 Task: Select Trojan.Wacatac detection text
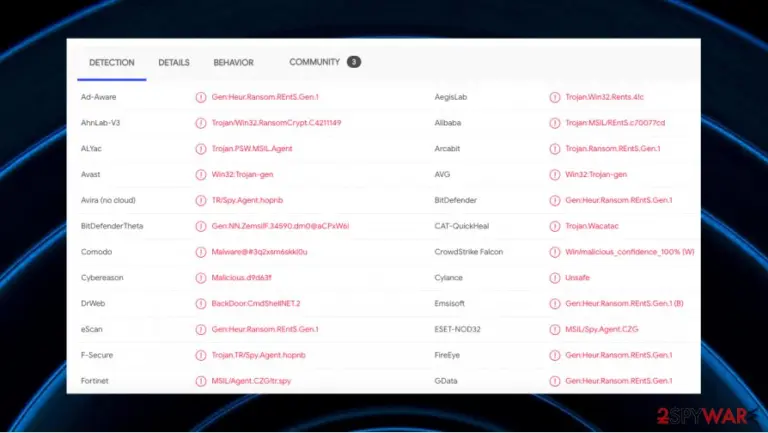coord(592,226)
